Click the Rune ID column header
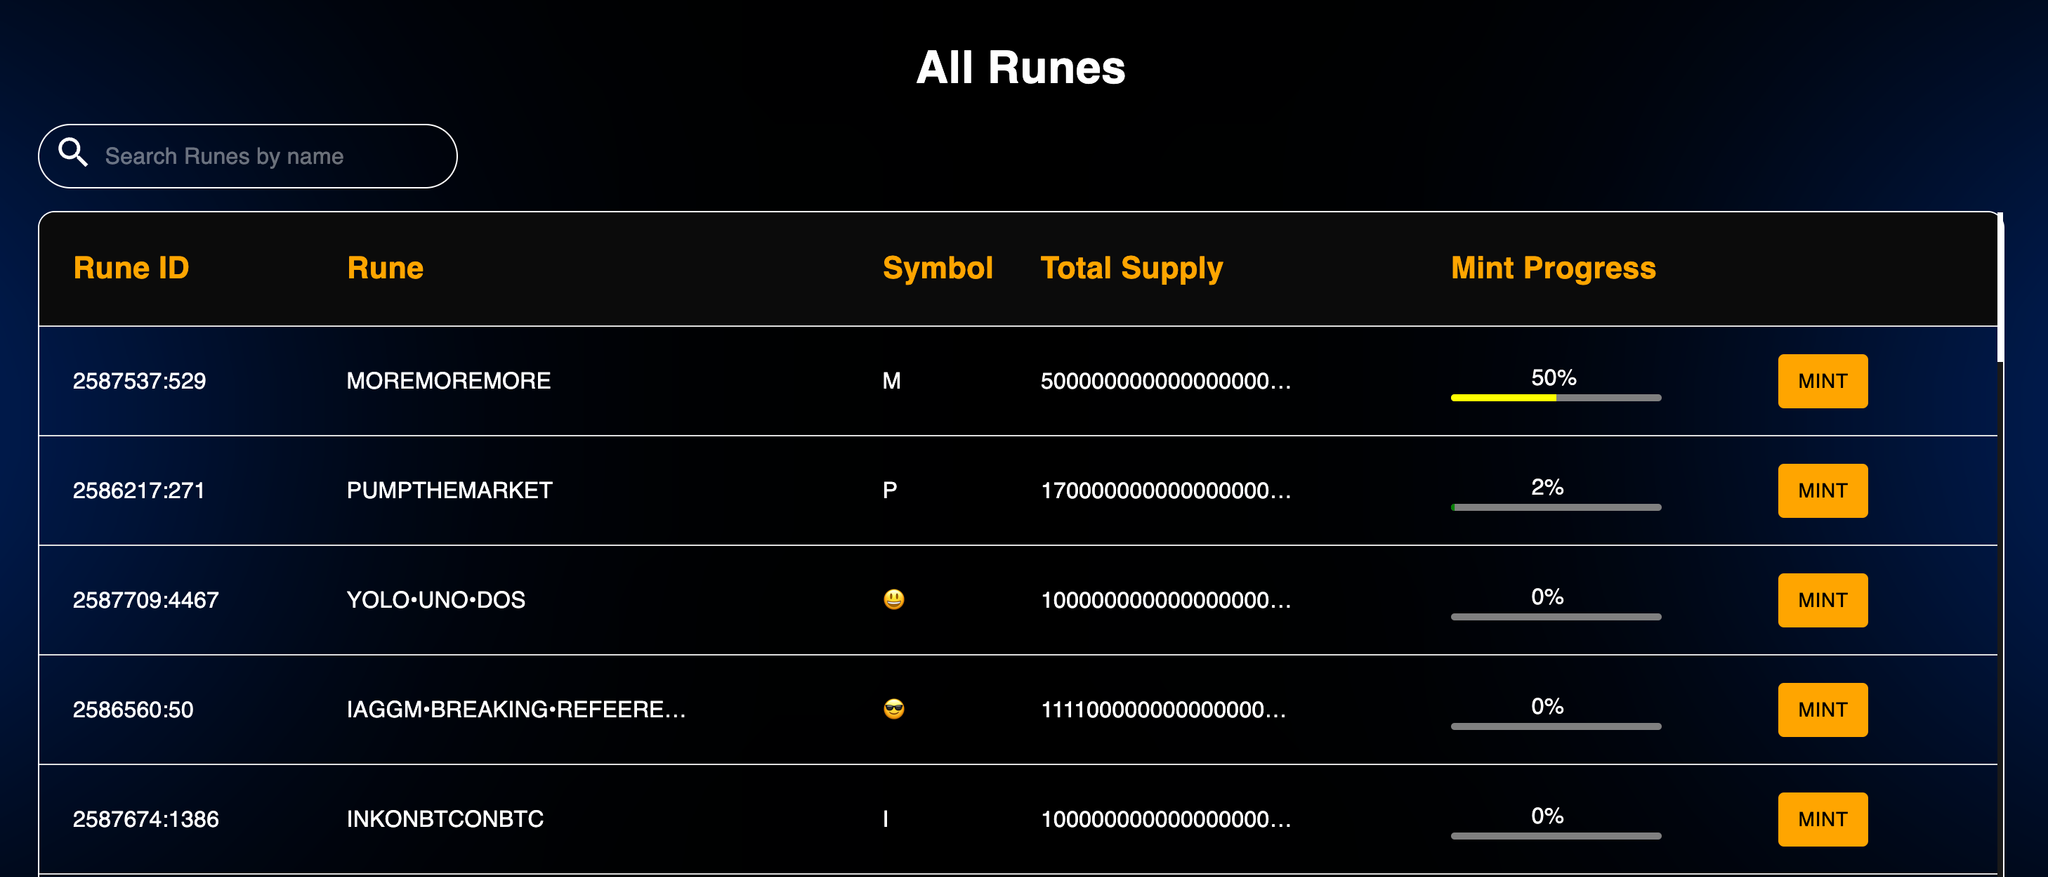Image resolution: width=2048 pixels, height=877 pixels. (x=131, y=268)
